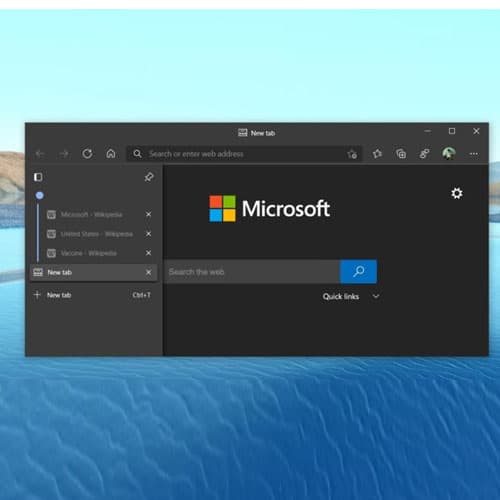Click the Share icon in toolbar
Viewport: 500px width, 500px height.
click(x=424, y=154)
